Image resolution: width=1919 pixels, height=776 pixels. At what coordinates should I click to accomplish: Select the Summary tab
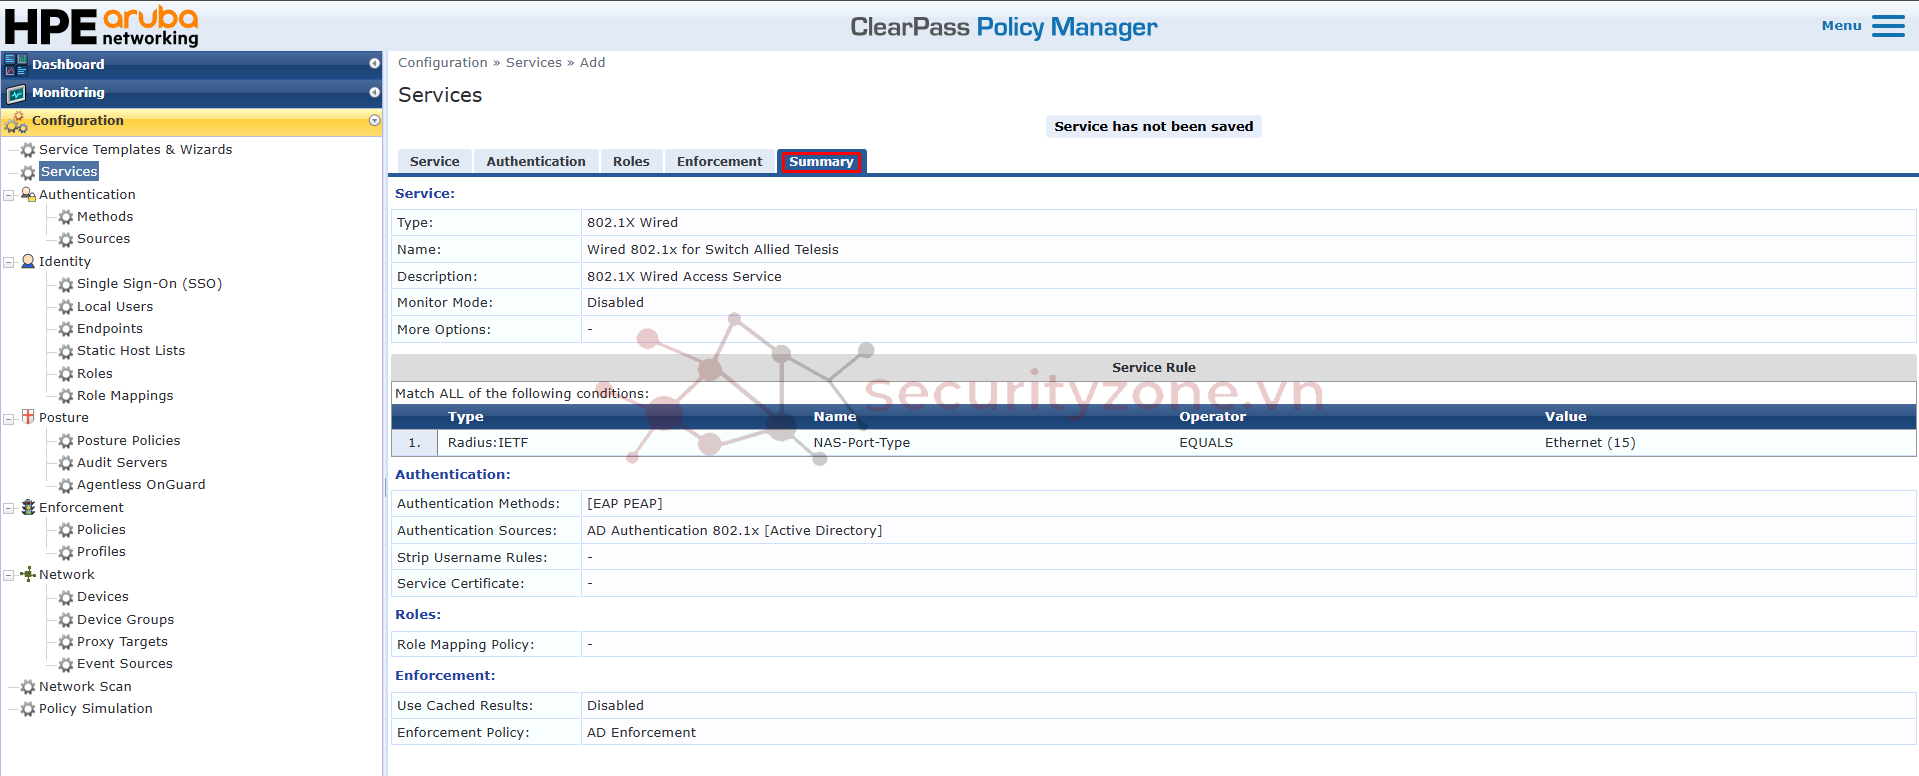(821, 161)
